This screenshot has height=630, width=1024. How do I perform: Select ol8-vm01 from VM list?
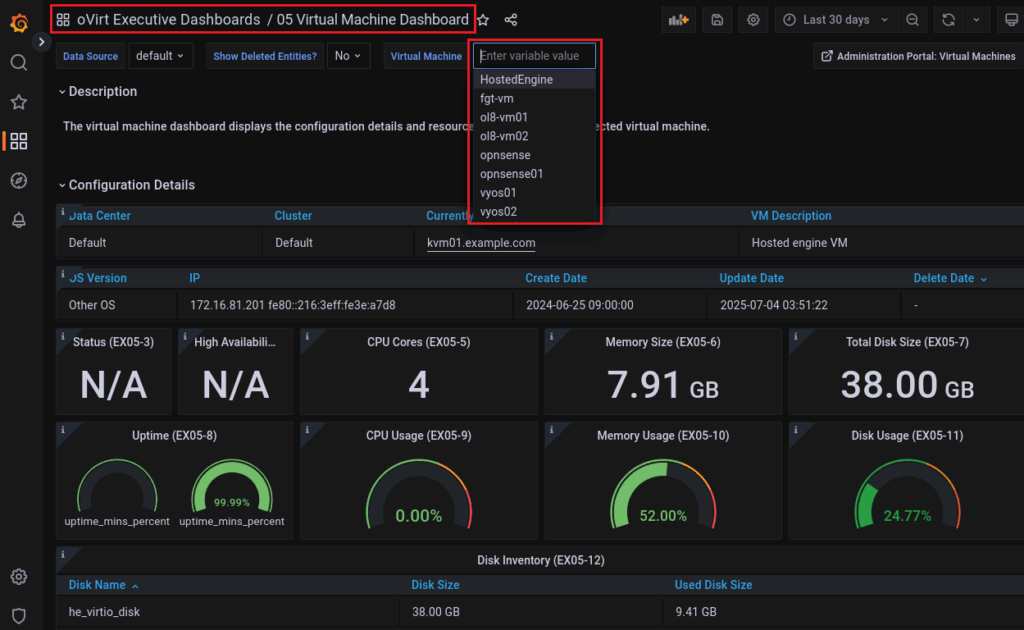(x=534, y=118)
